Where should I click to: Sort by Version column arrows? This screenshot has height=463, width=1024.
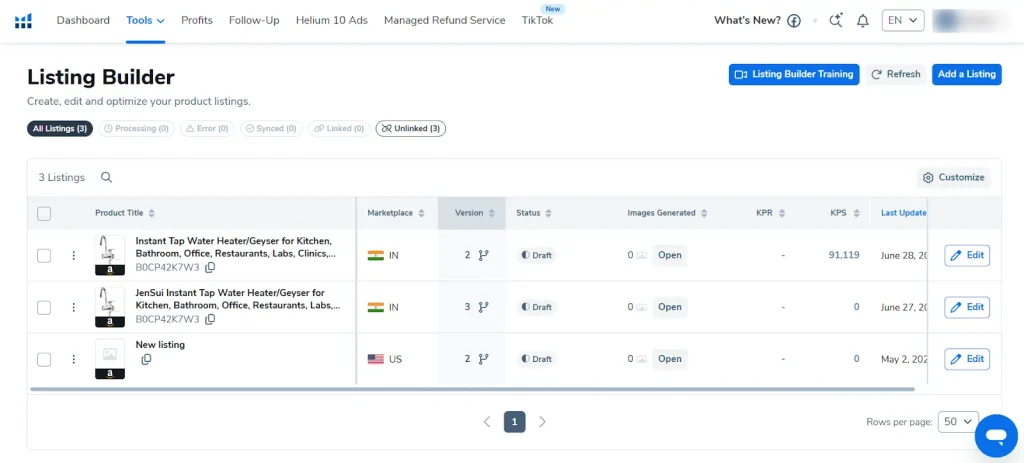point(492,213)
